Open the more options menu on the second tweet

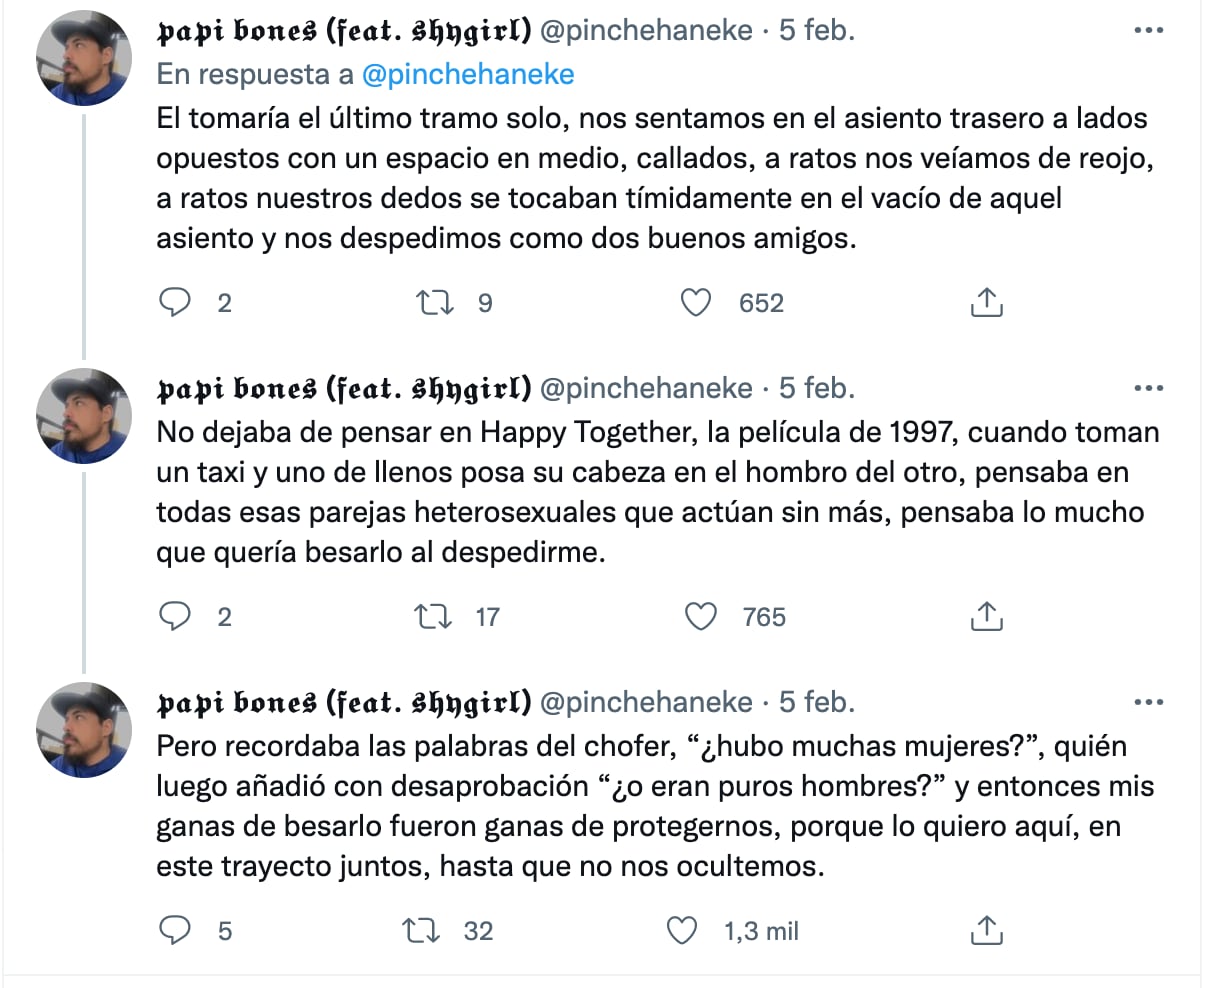1150,388
